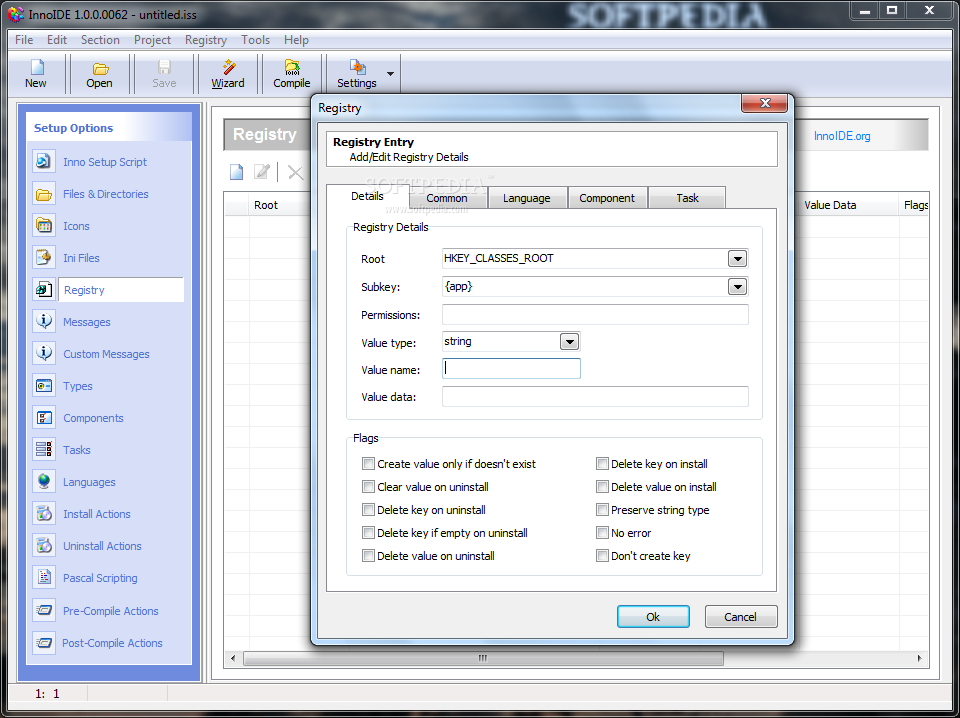Open the Tools menu
This screenshot has height=718, width=960.
(x=255, y=40)
